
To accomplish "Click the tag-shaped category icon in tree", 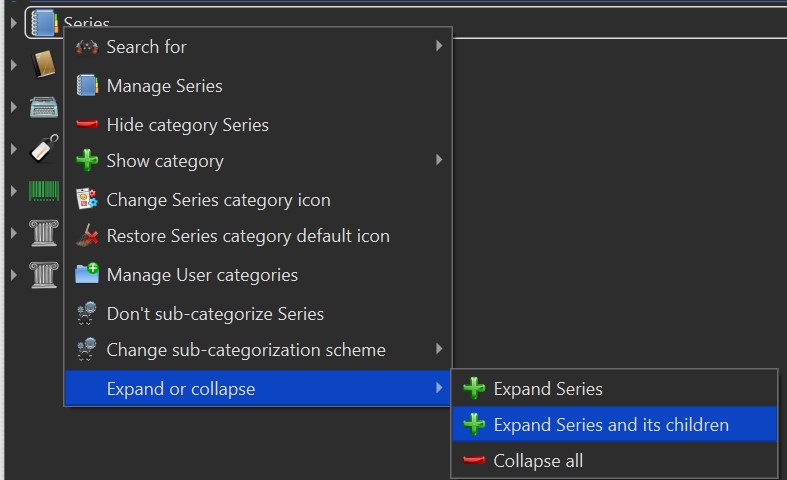I will pyautogui.click(x=43, y=149).
